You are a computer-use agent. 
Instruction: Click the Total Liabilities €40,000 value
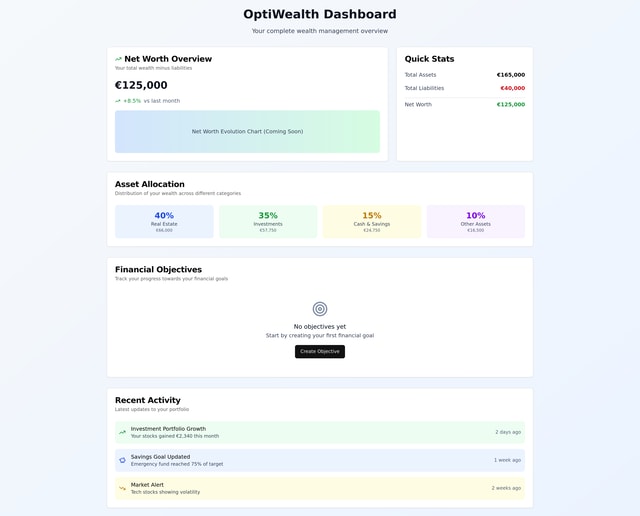click(x=513, y=88)
